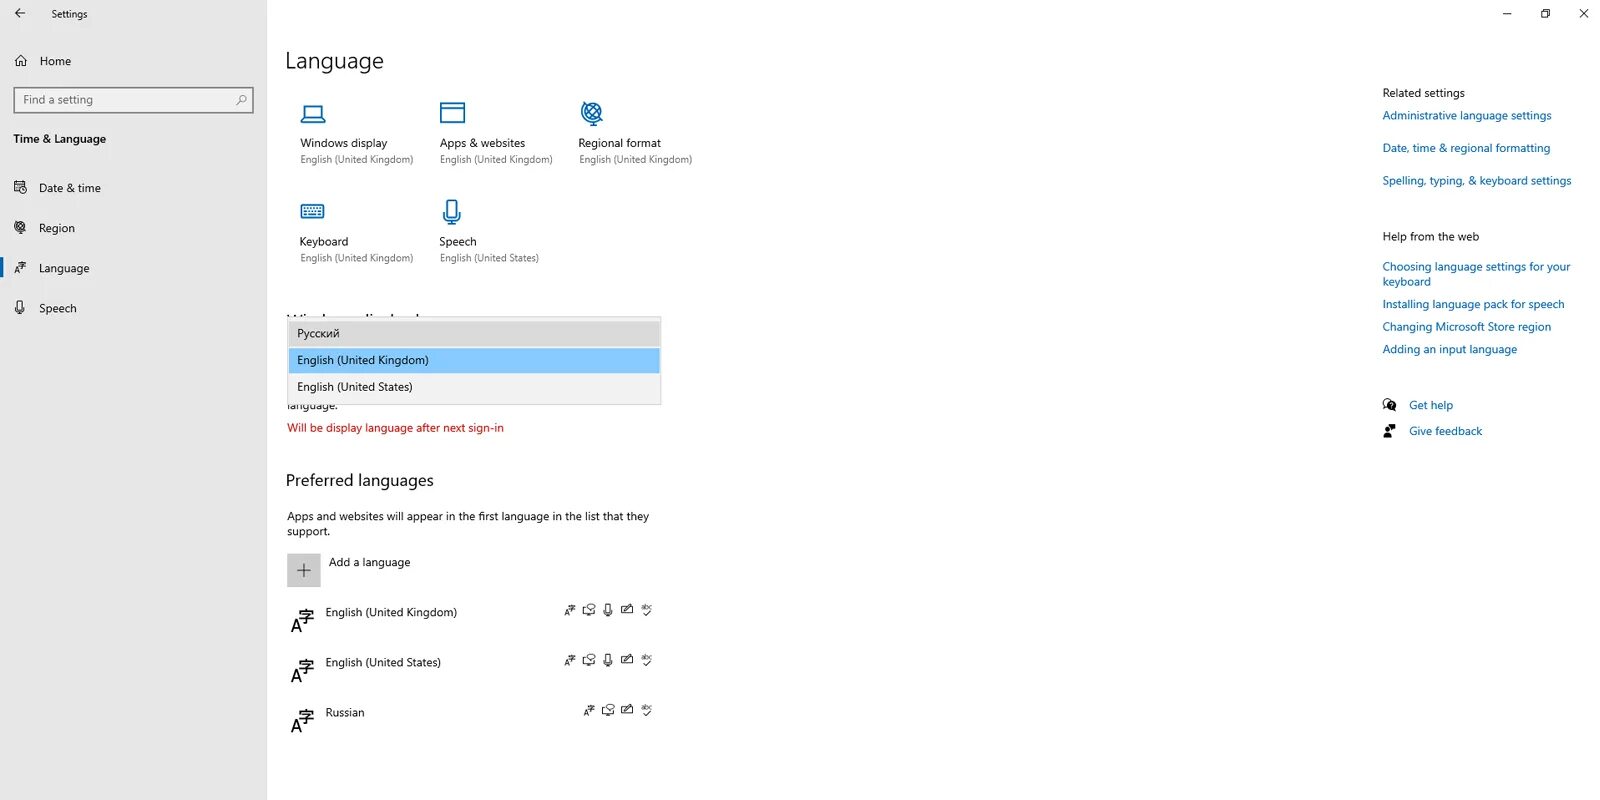Click the back arrow in Settings
The width and height of the screenshot is (1600, 800).
pyautogui.click(x=20, y=14)
